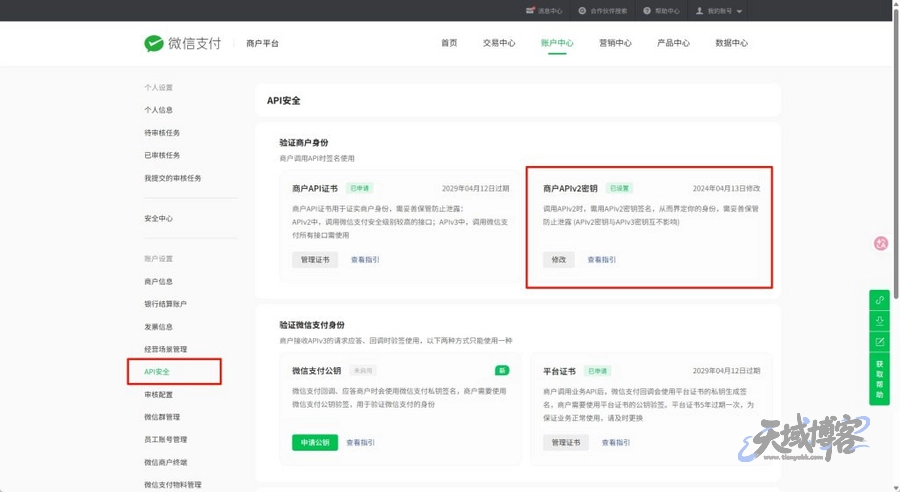Open 个人信息 in the sidebar
The image size is (900, 492).
click(158, 110)
